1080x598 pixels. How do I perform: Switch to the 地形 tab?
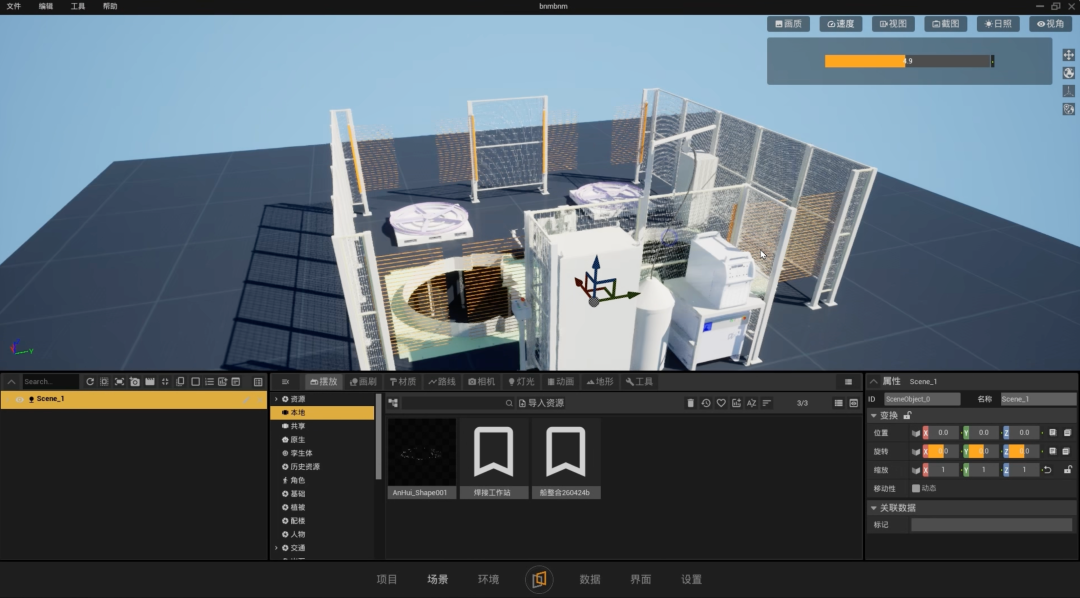[600, 382]
